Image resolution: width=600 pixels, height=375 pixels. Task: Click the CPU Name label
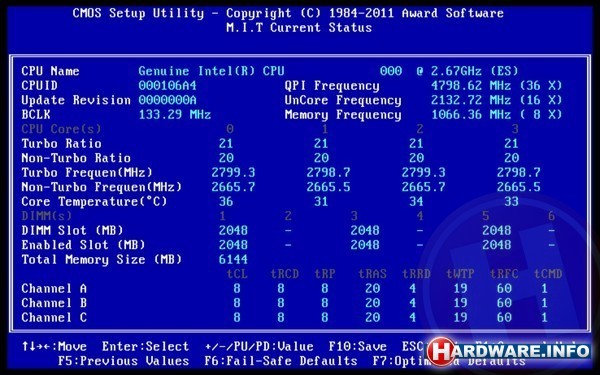(50, 71)
